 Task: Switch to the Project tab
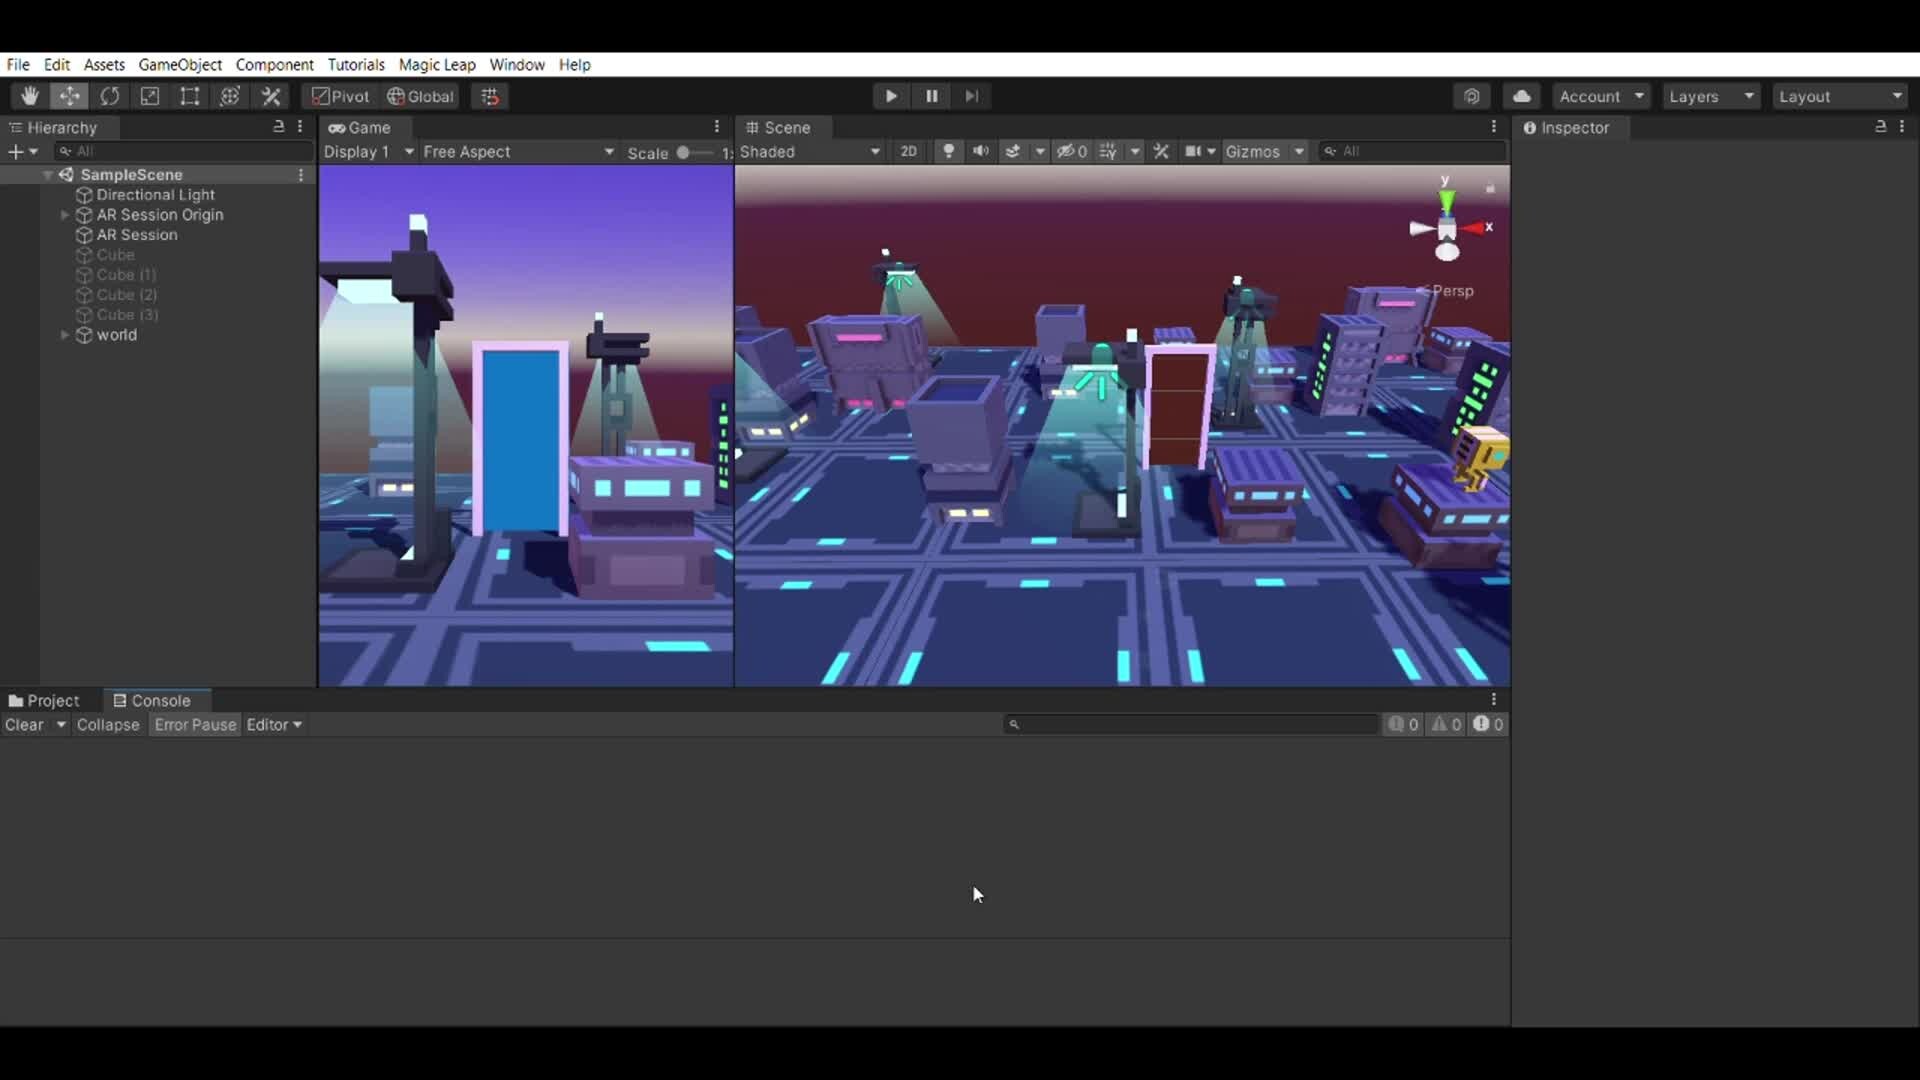(51, 700)
